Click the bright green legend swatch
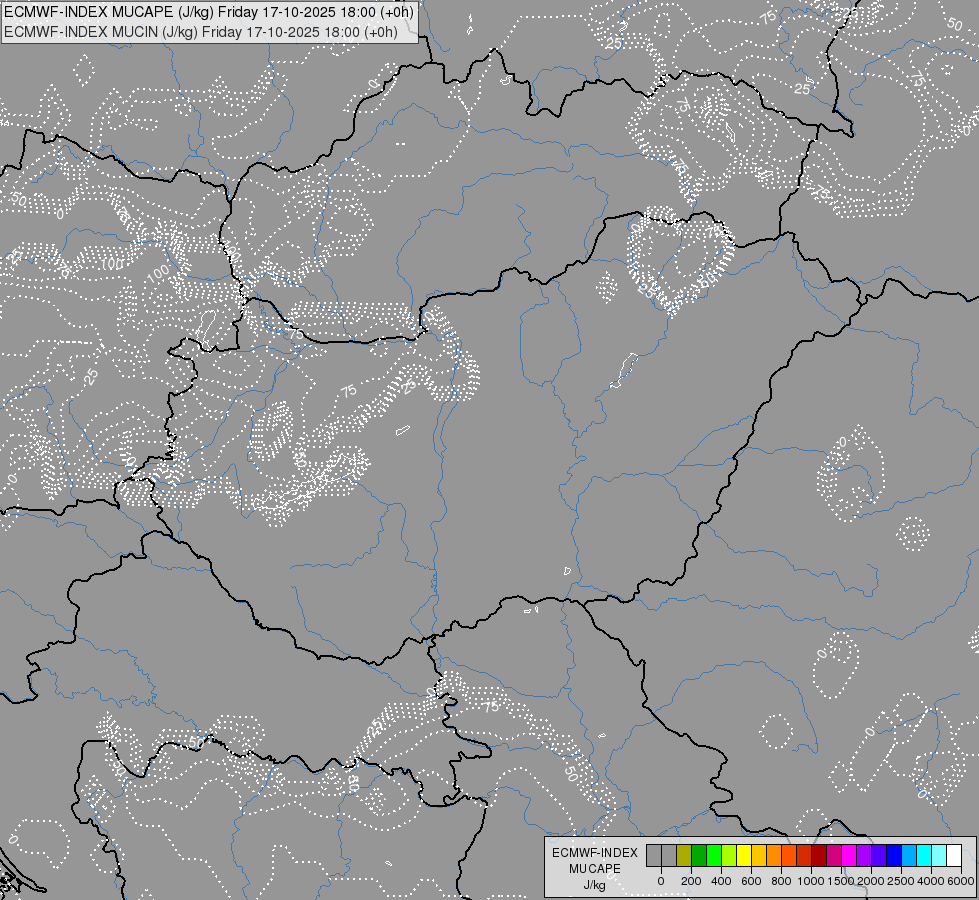 tap(714, 855)
